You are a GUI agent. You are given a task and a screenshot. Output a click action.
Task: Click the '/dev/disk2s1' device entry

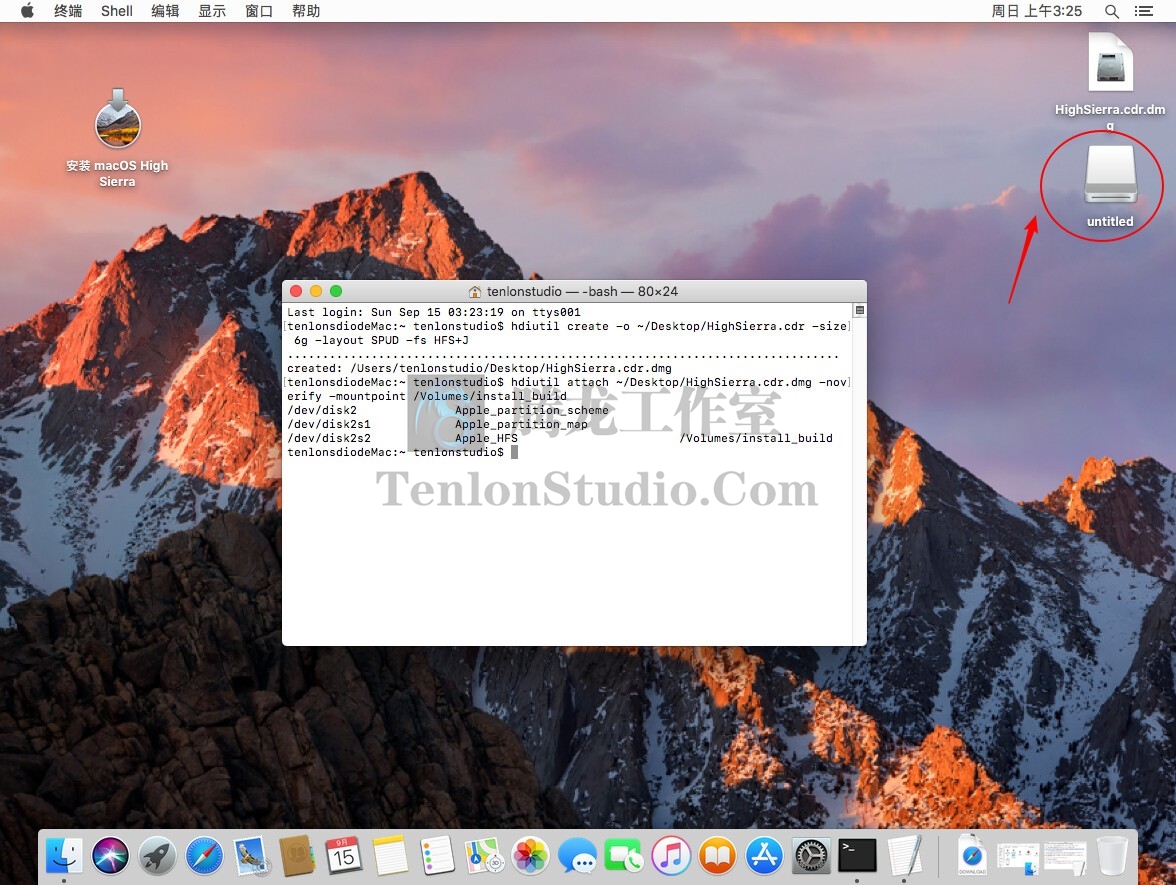[328, 424]
